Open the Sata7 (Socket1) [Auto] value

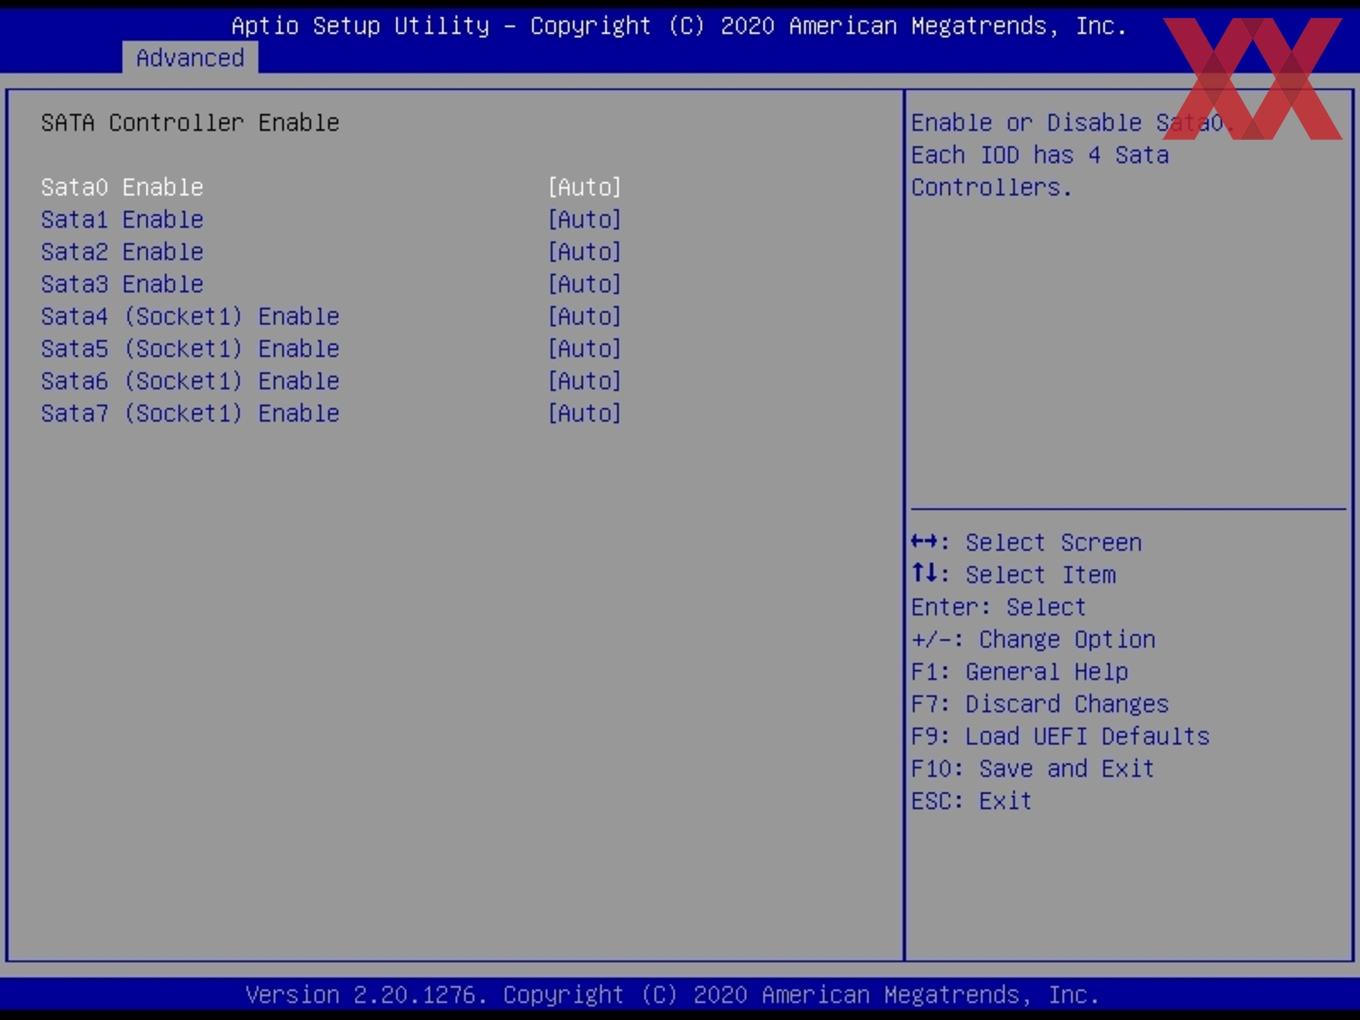tap(585, 413)
